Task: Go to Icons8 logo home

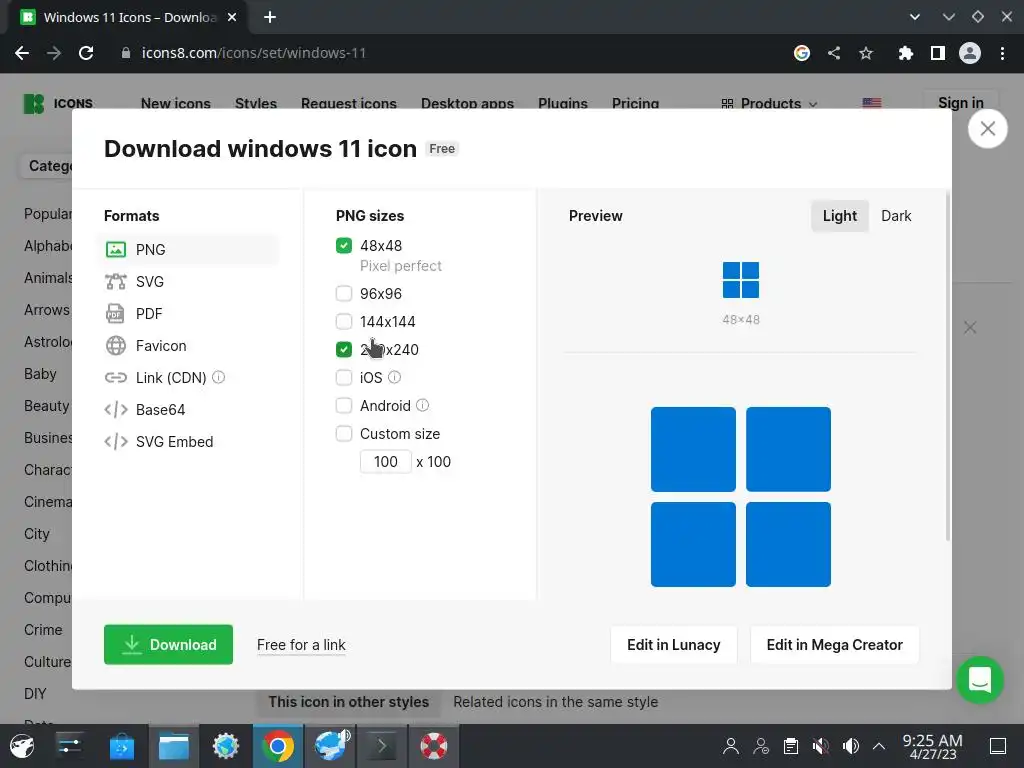Action: tap(58, 103)
